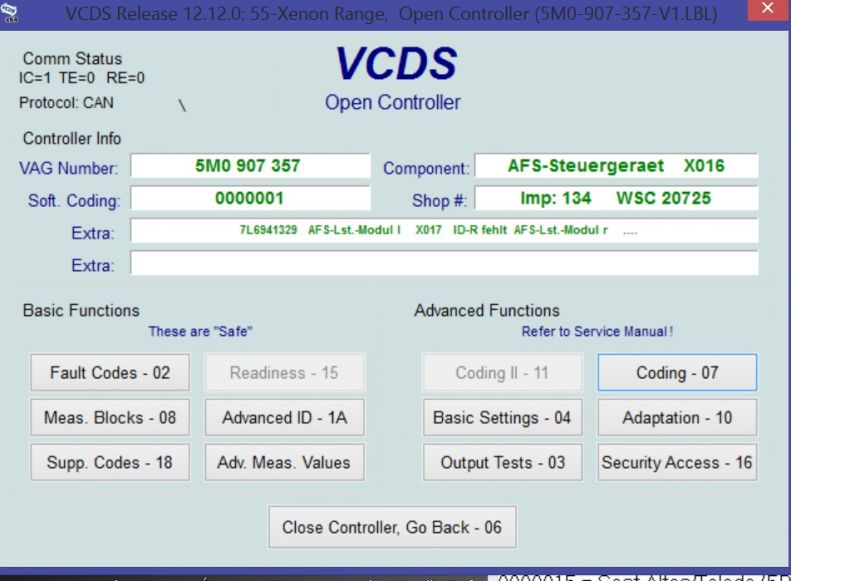Click the "Protocol: CAN" text
The image size is (850, 581).
[66, 102]
